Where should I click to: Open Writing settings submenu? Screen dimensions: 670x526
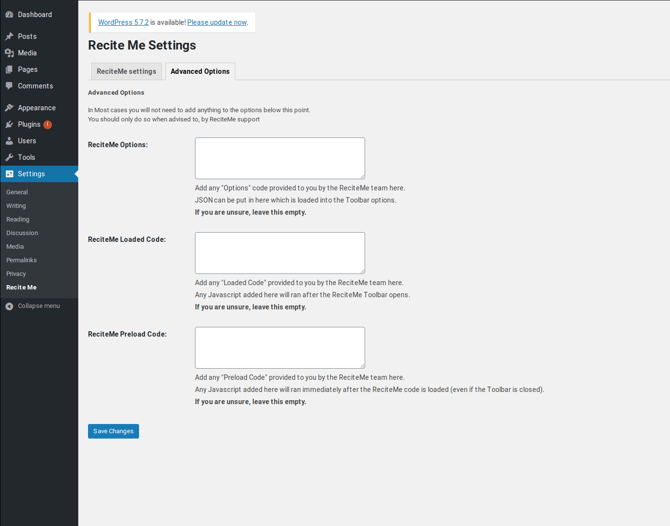16,206
